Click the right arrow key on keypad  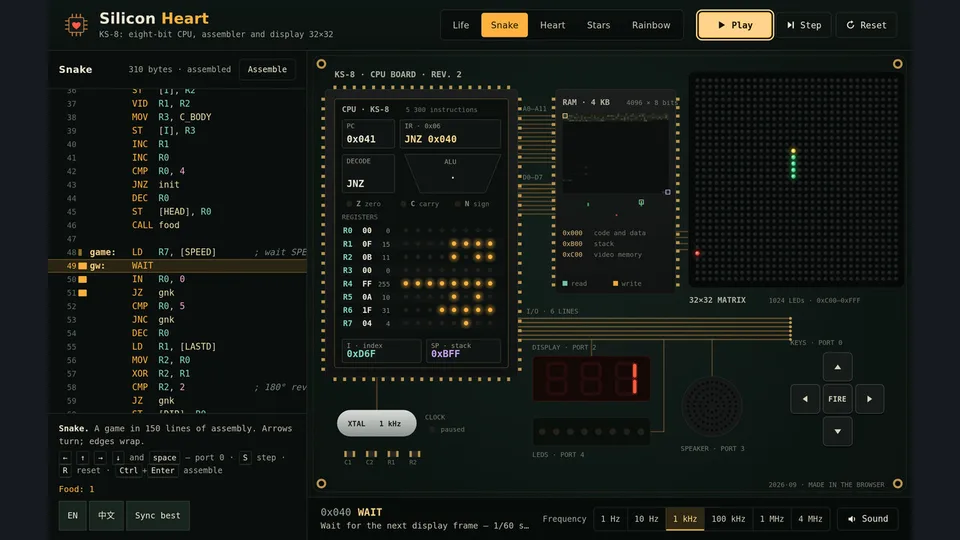click(869, 399)
